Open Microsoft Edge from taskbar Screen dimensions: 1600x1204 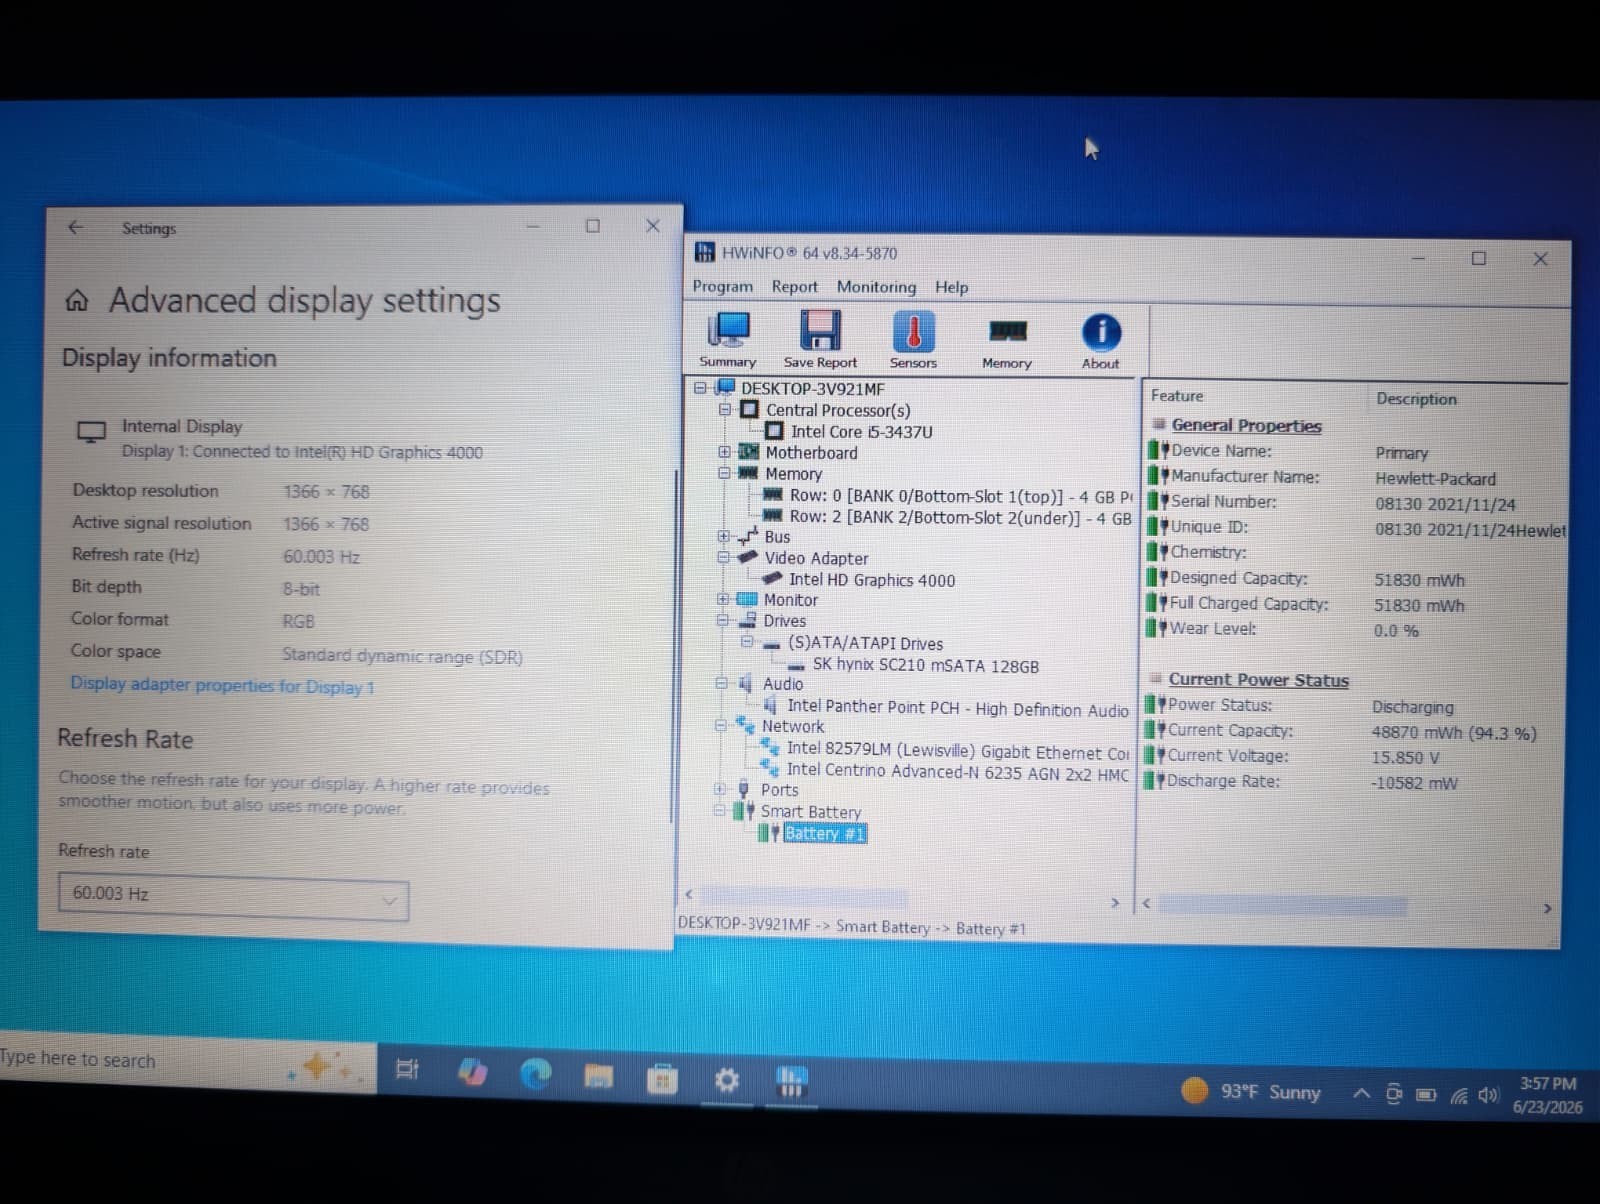(x=535, y=1074)
